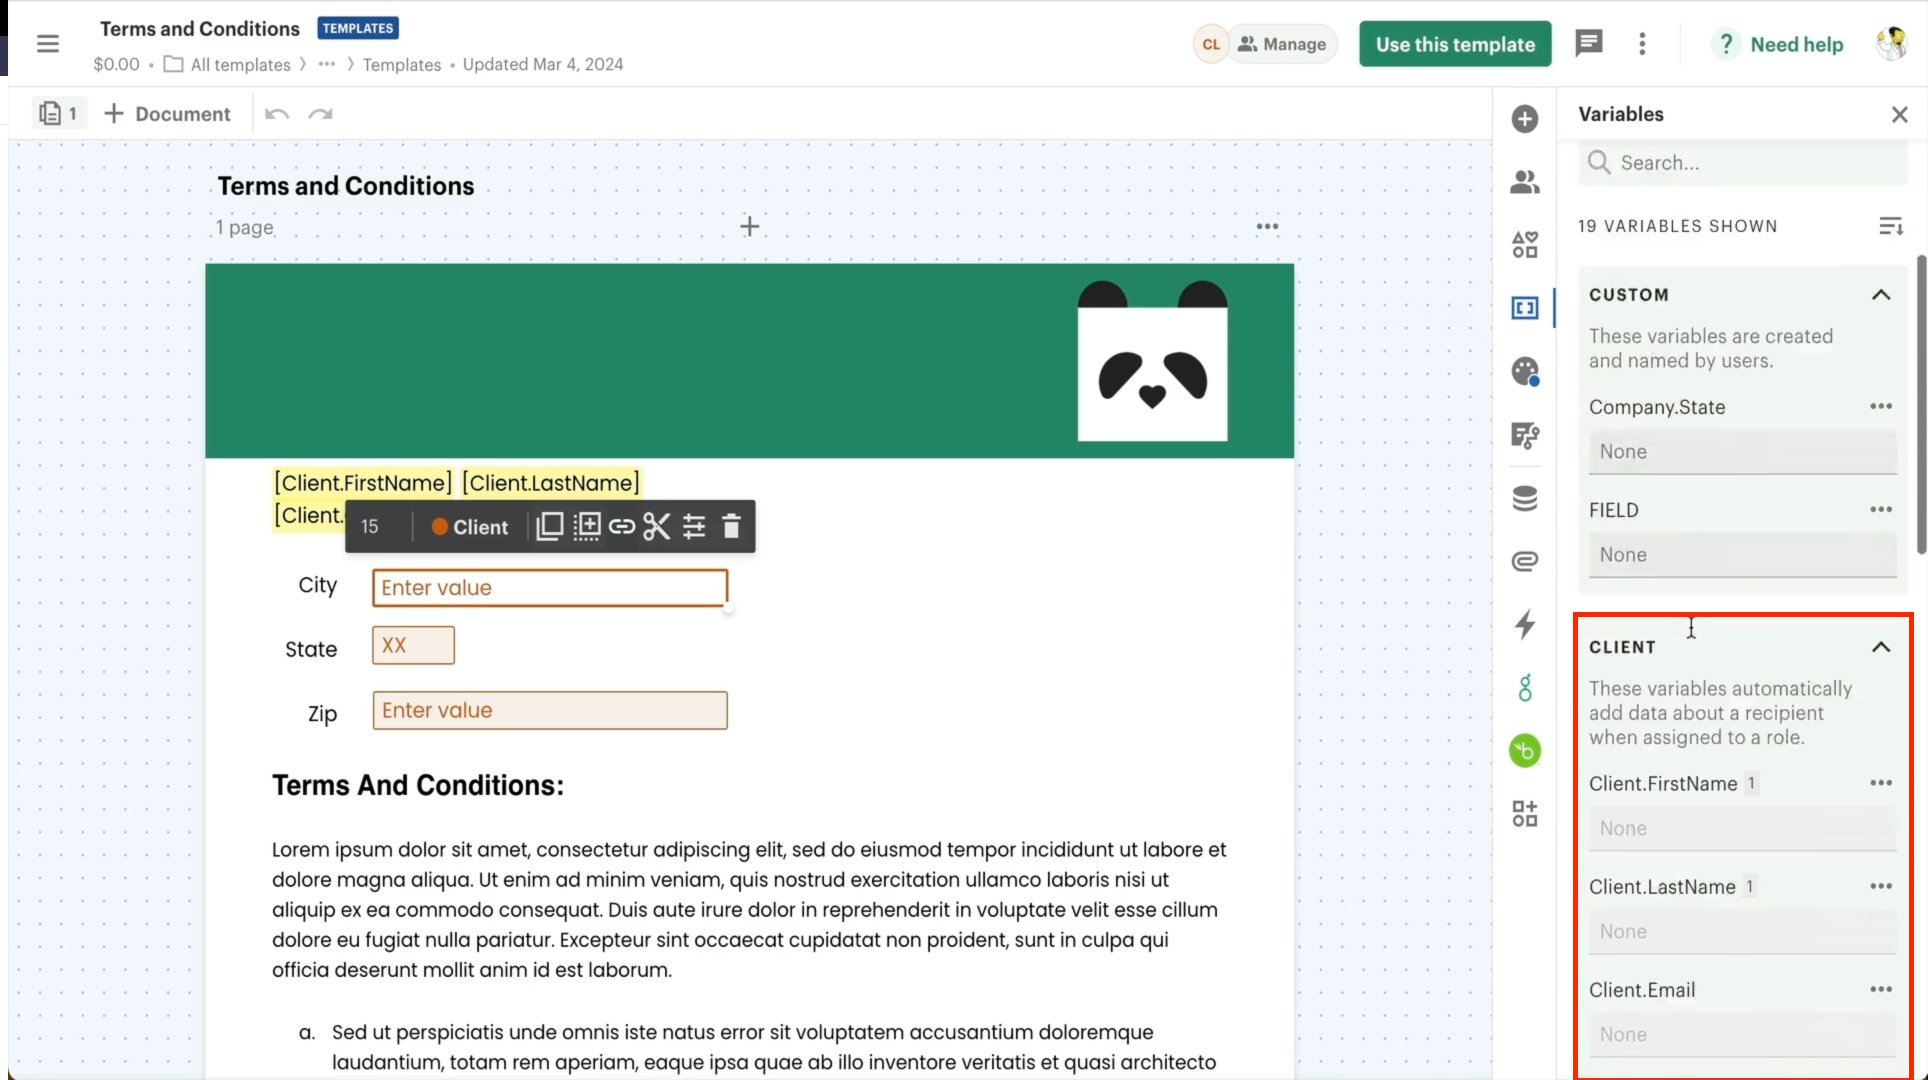Click the Use this template button
This screenshot has width=1928, height=1080.
[1454, 43]
